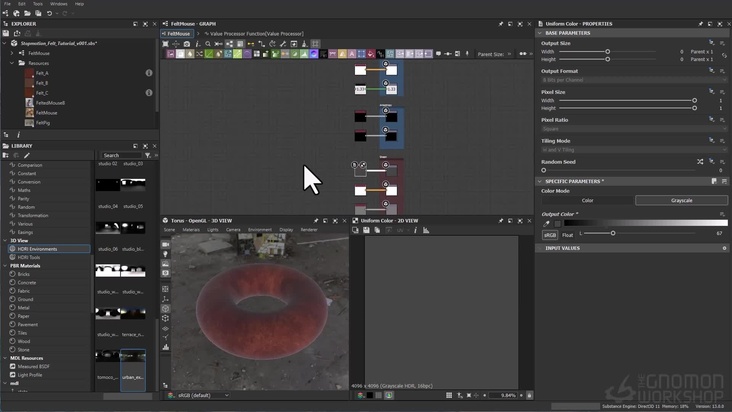Click the randomize seed shuffle icon

700,160
